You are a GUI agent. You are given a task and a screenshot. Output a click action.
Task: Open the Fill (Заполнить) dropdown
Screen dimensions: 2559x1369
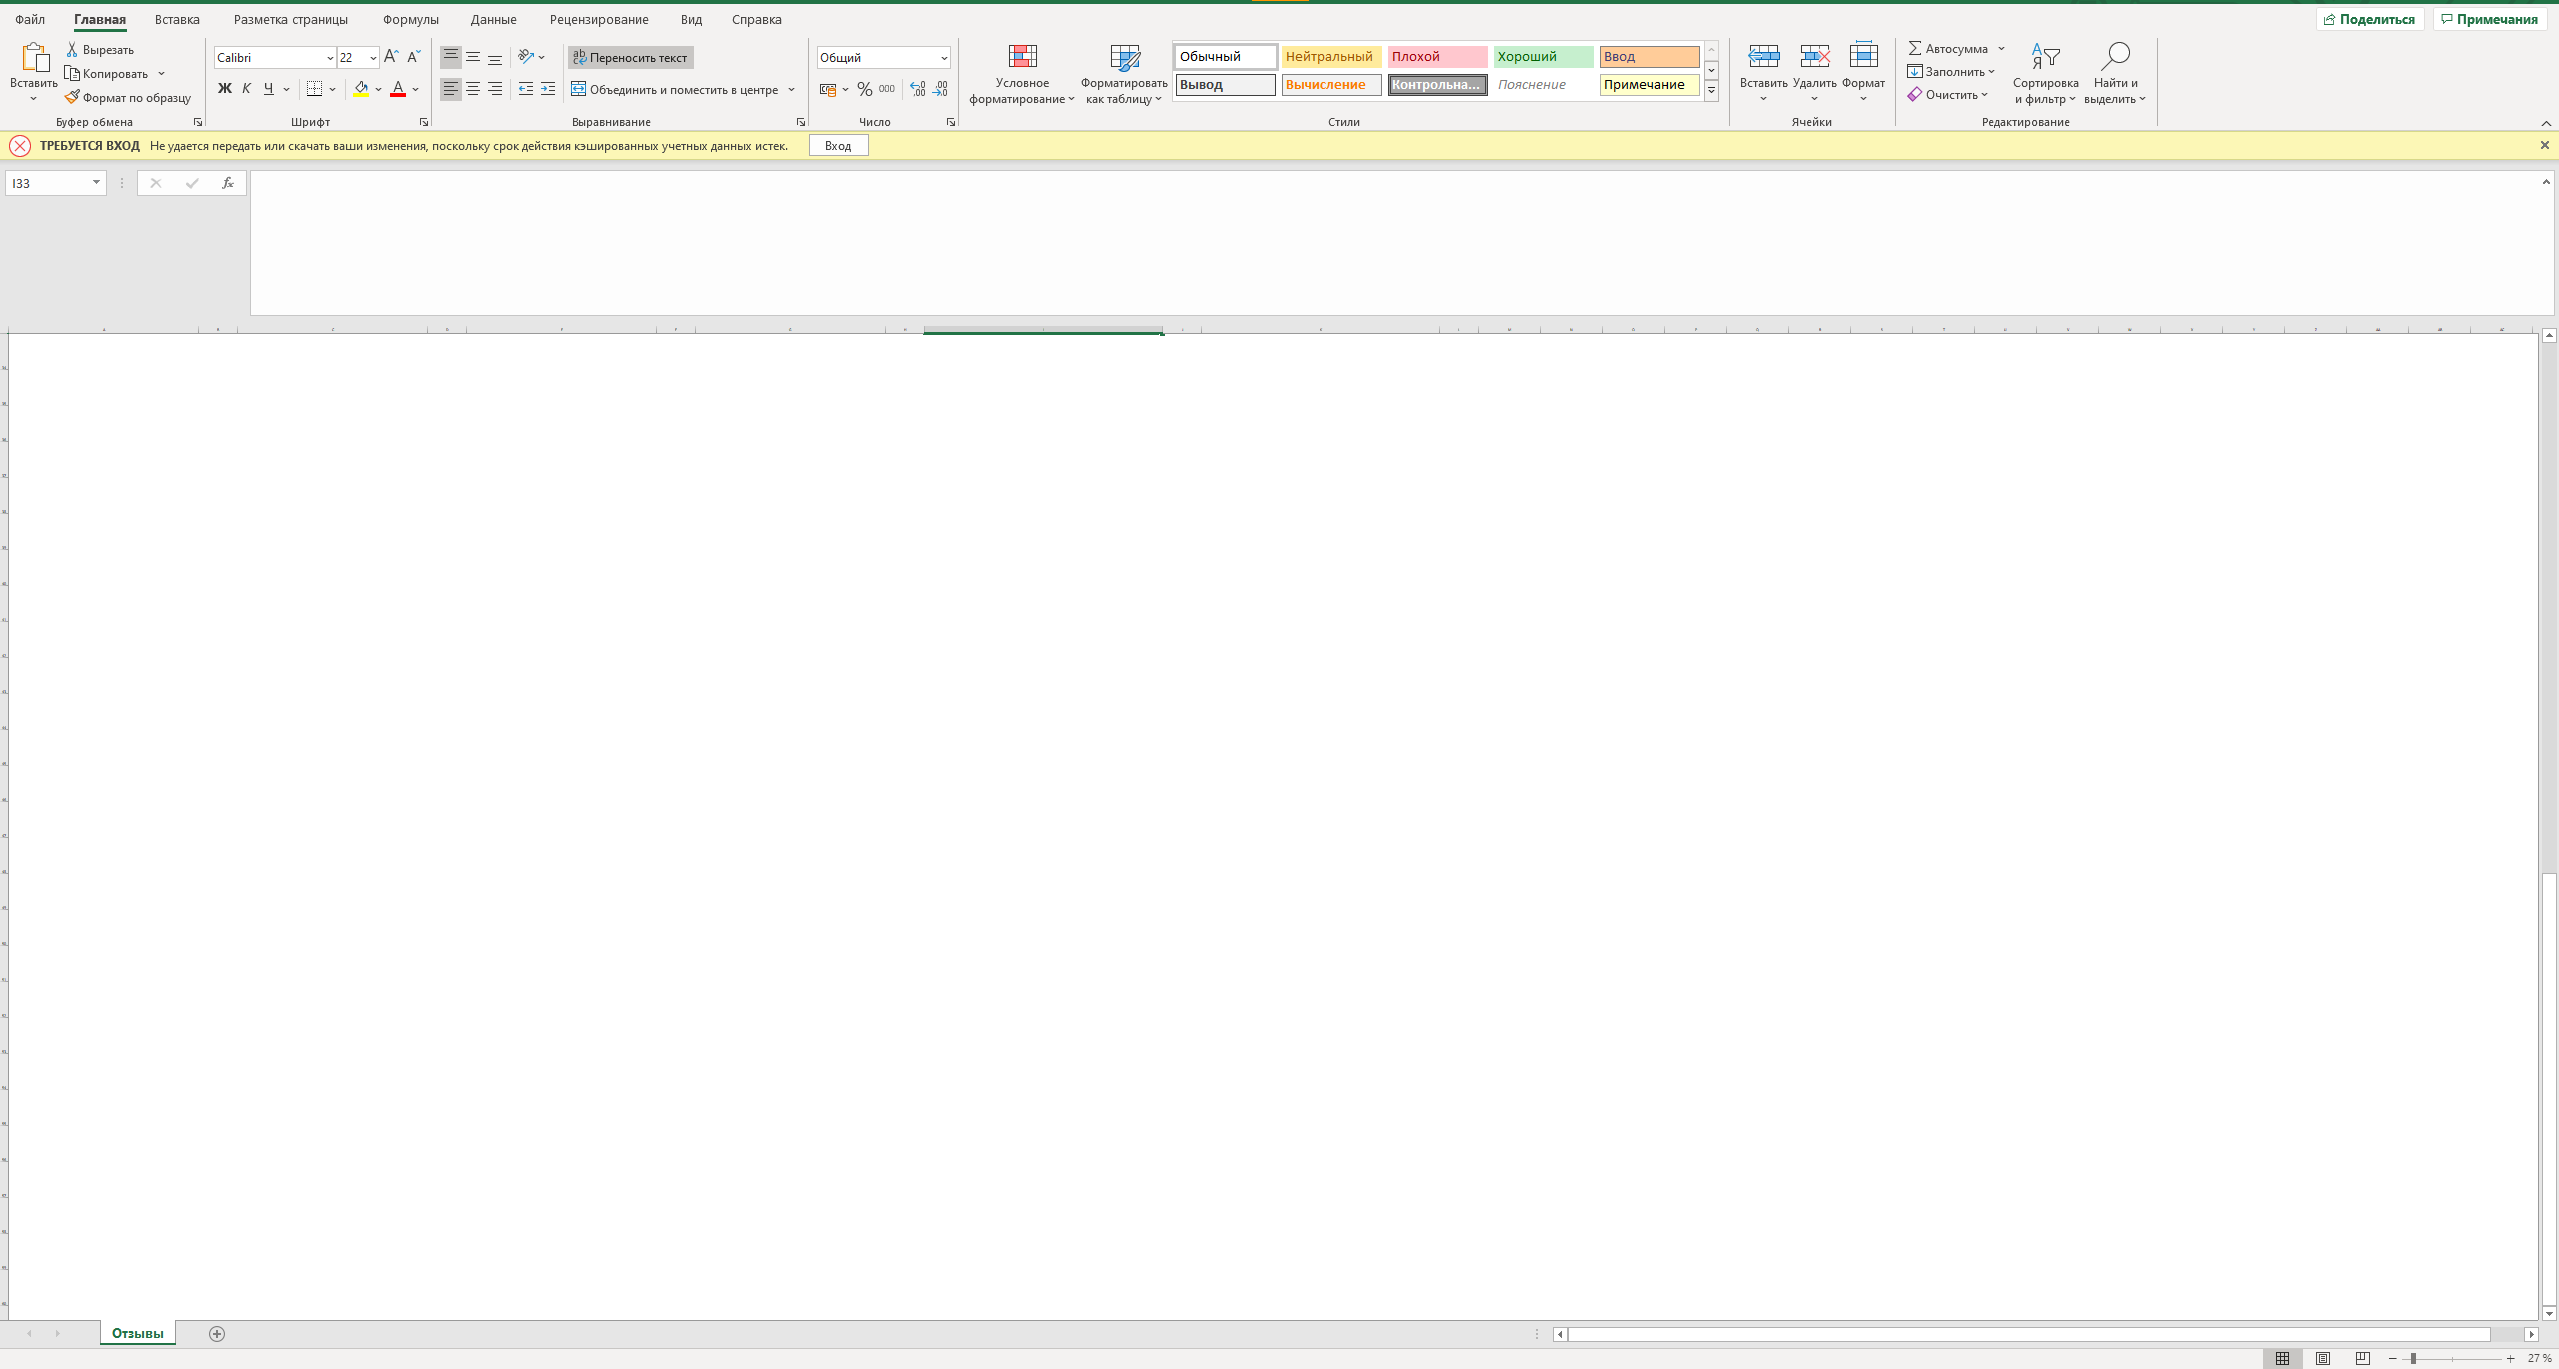click(1951, 71)
